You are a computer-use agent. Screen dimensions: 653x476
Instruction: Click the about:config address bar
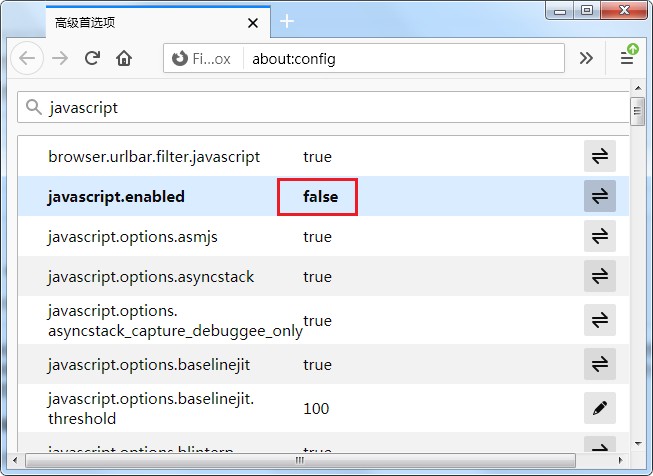pyautogui.click(x=400, y=59)
